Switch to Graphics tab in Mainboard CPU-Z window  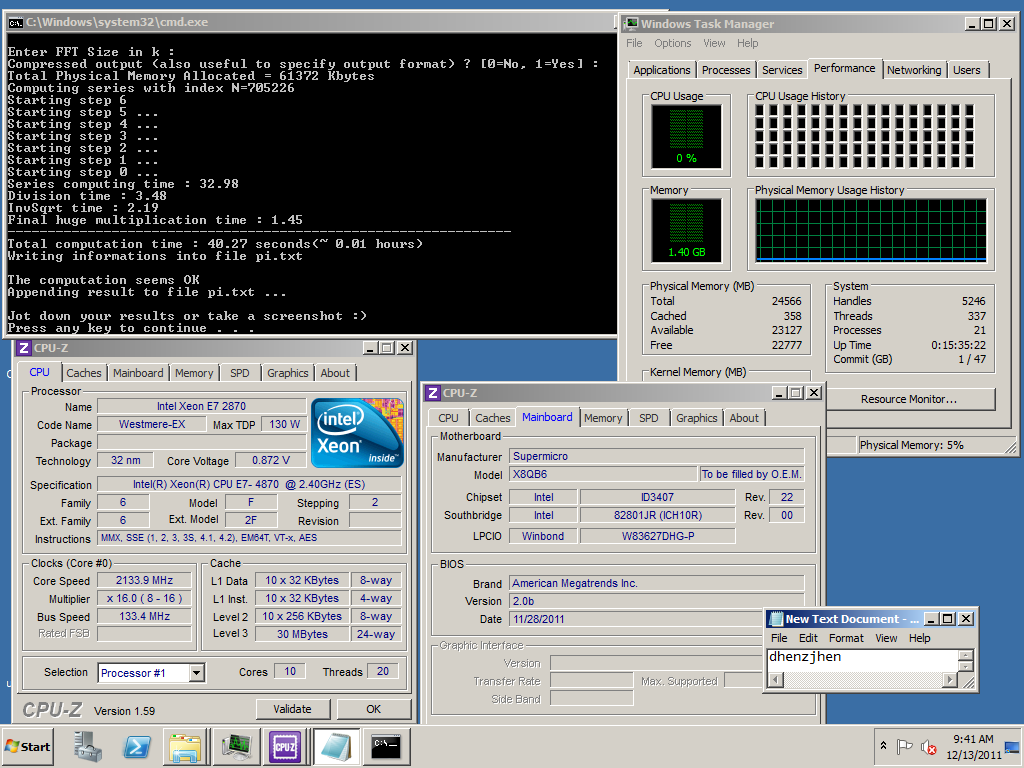pos(696,418)
